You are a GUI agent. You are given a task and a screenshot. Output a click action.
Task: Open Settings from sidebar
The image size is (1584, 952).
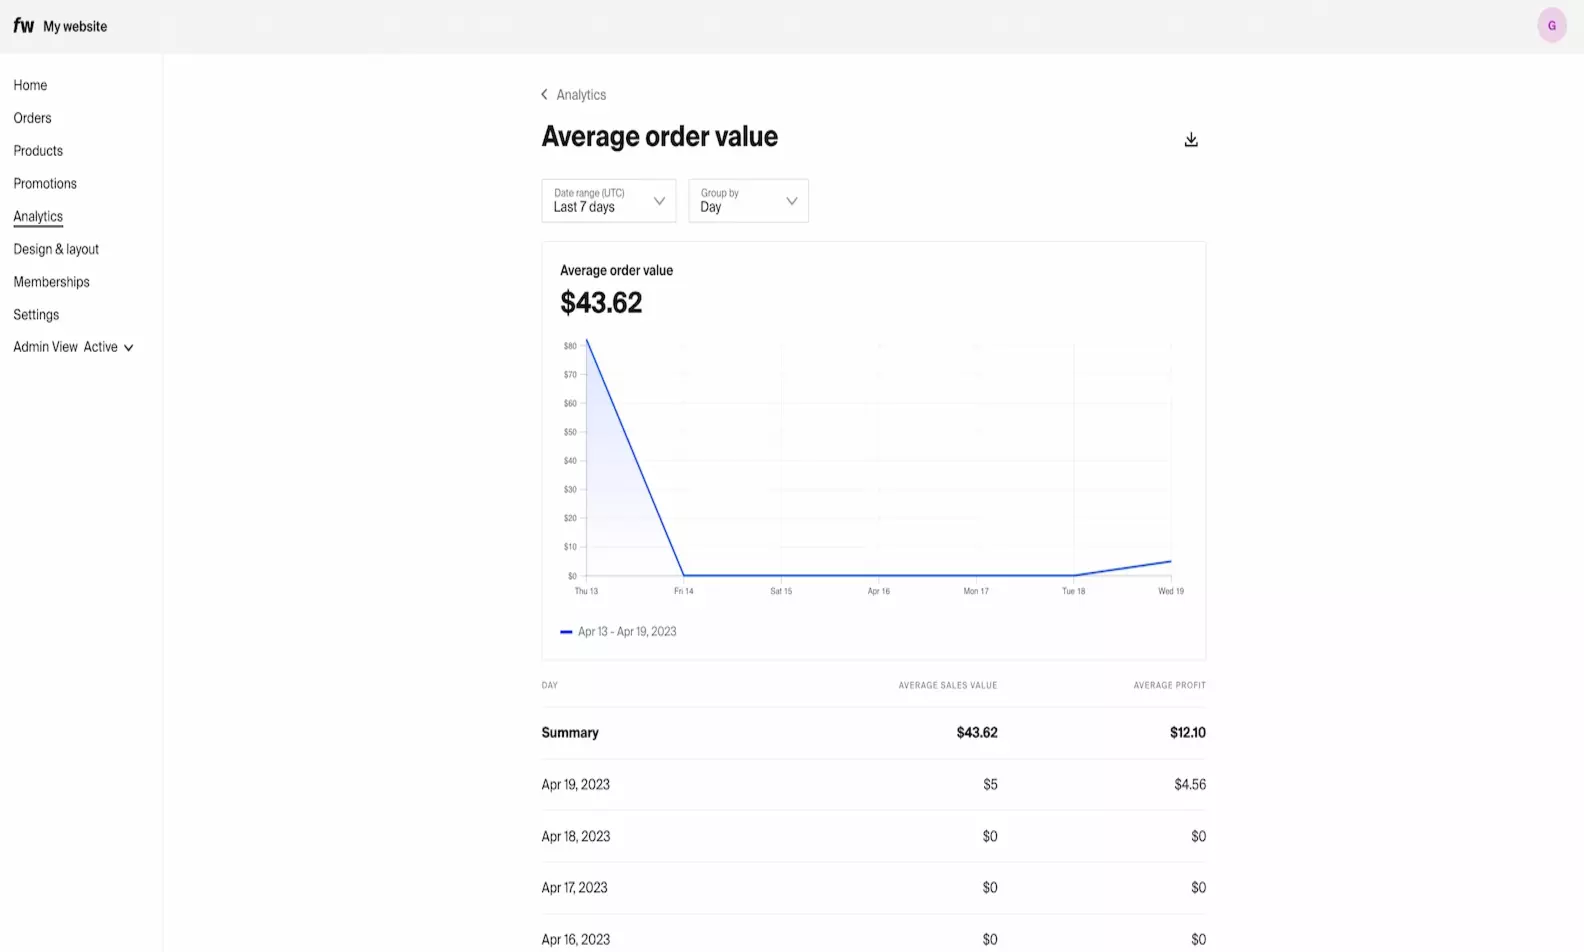coord(36,315)
